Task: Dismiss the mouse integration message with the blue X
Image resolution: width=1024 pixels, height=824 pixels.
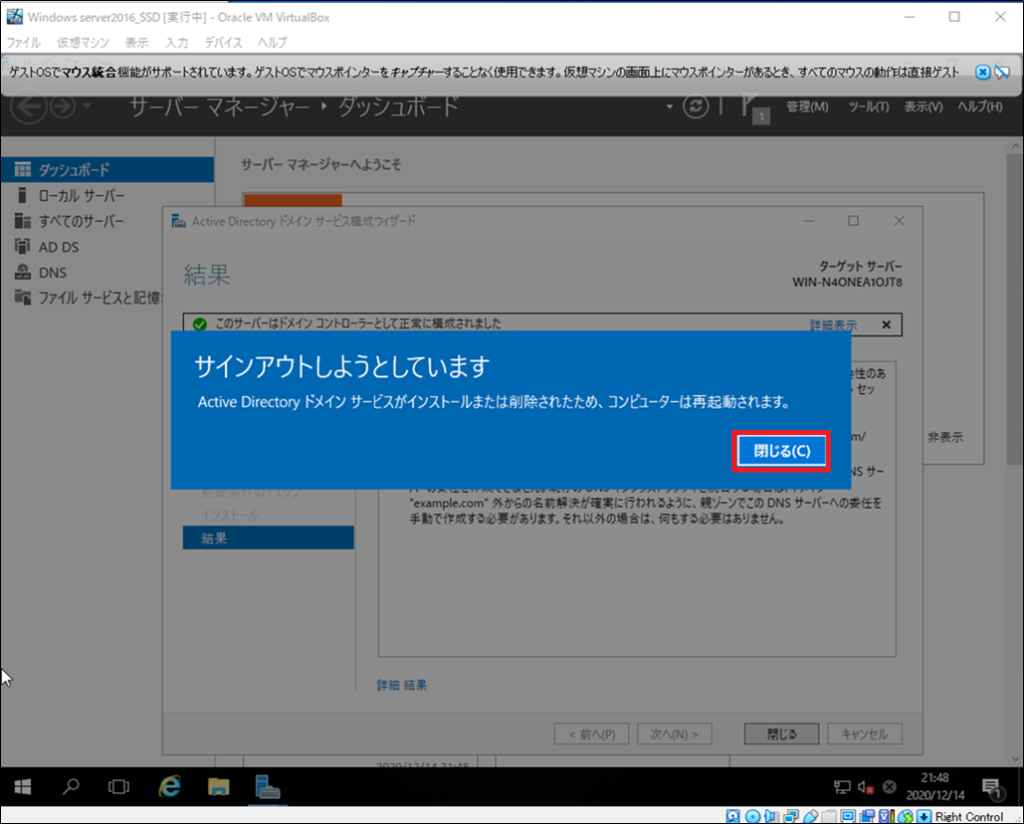Action: [982, 72]
